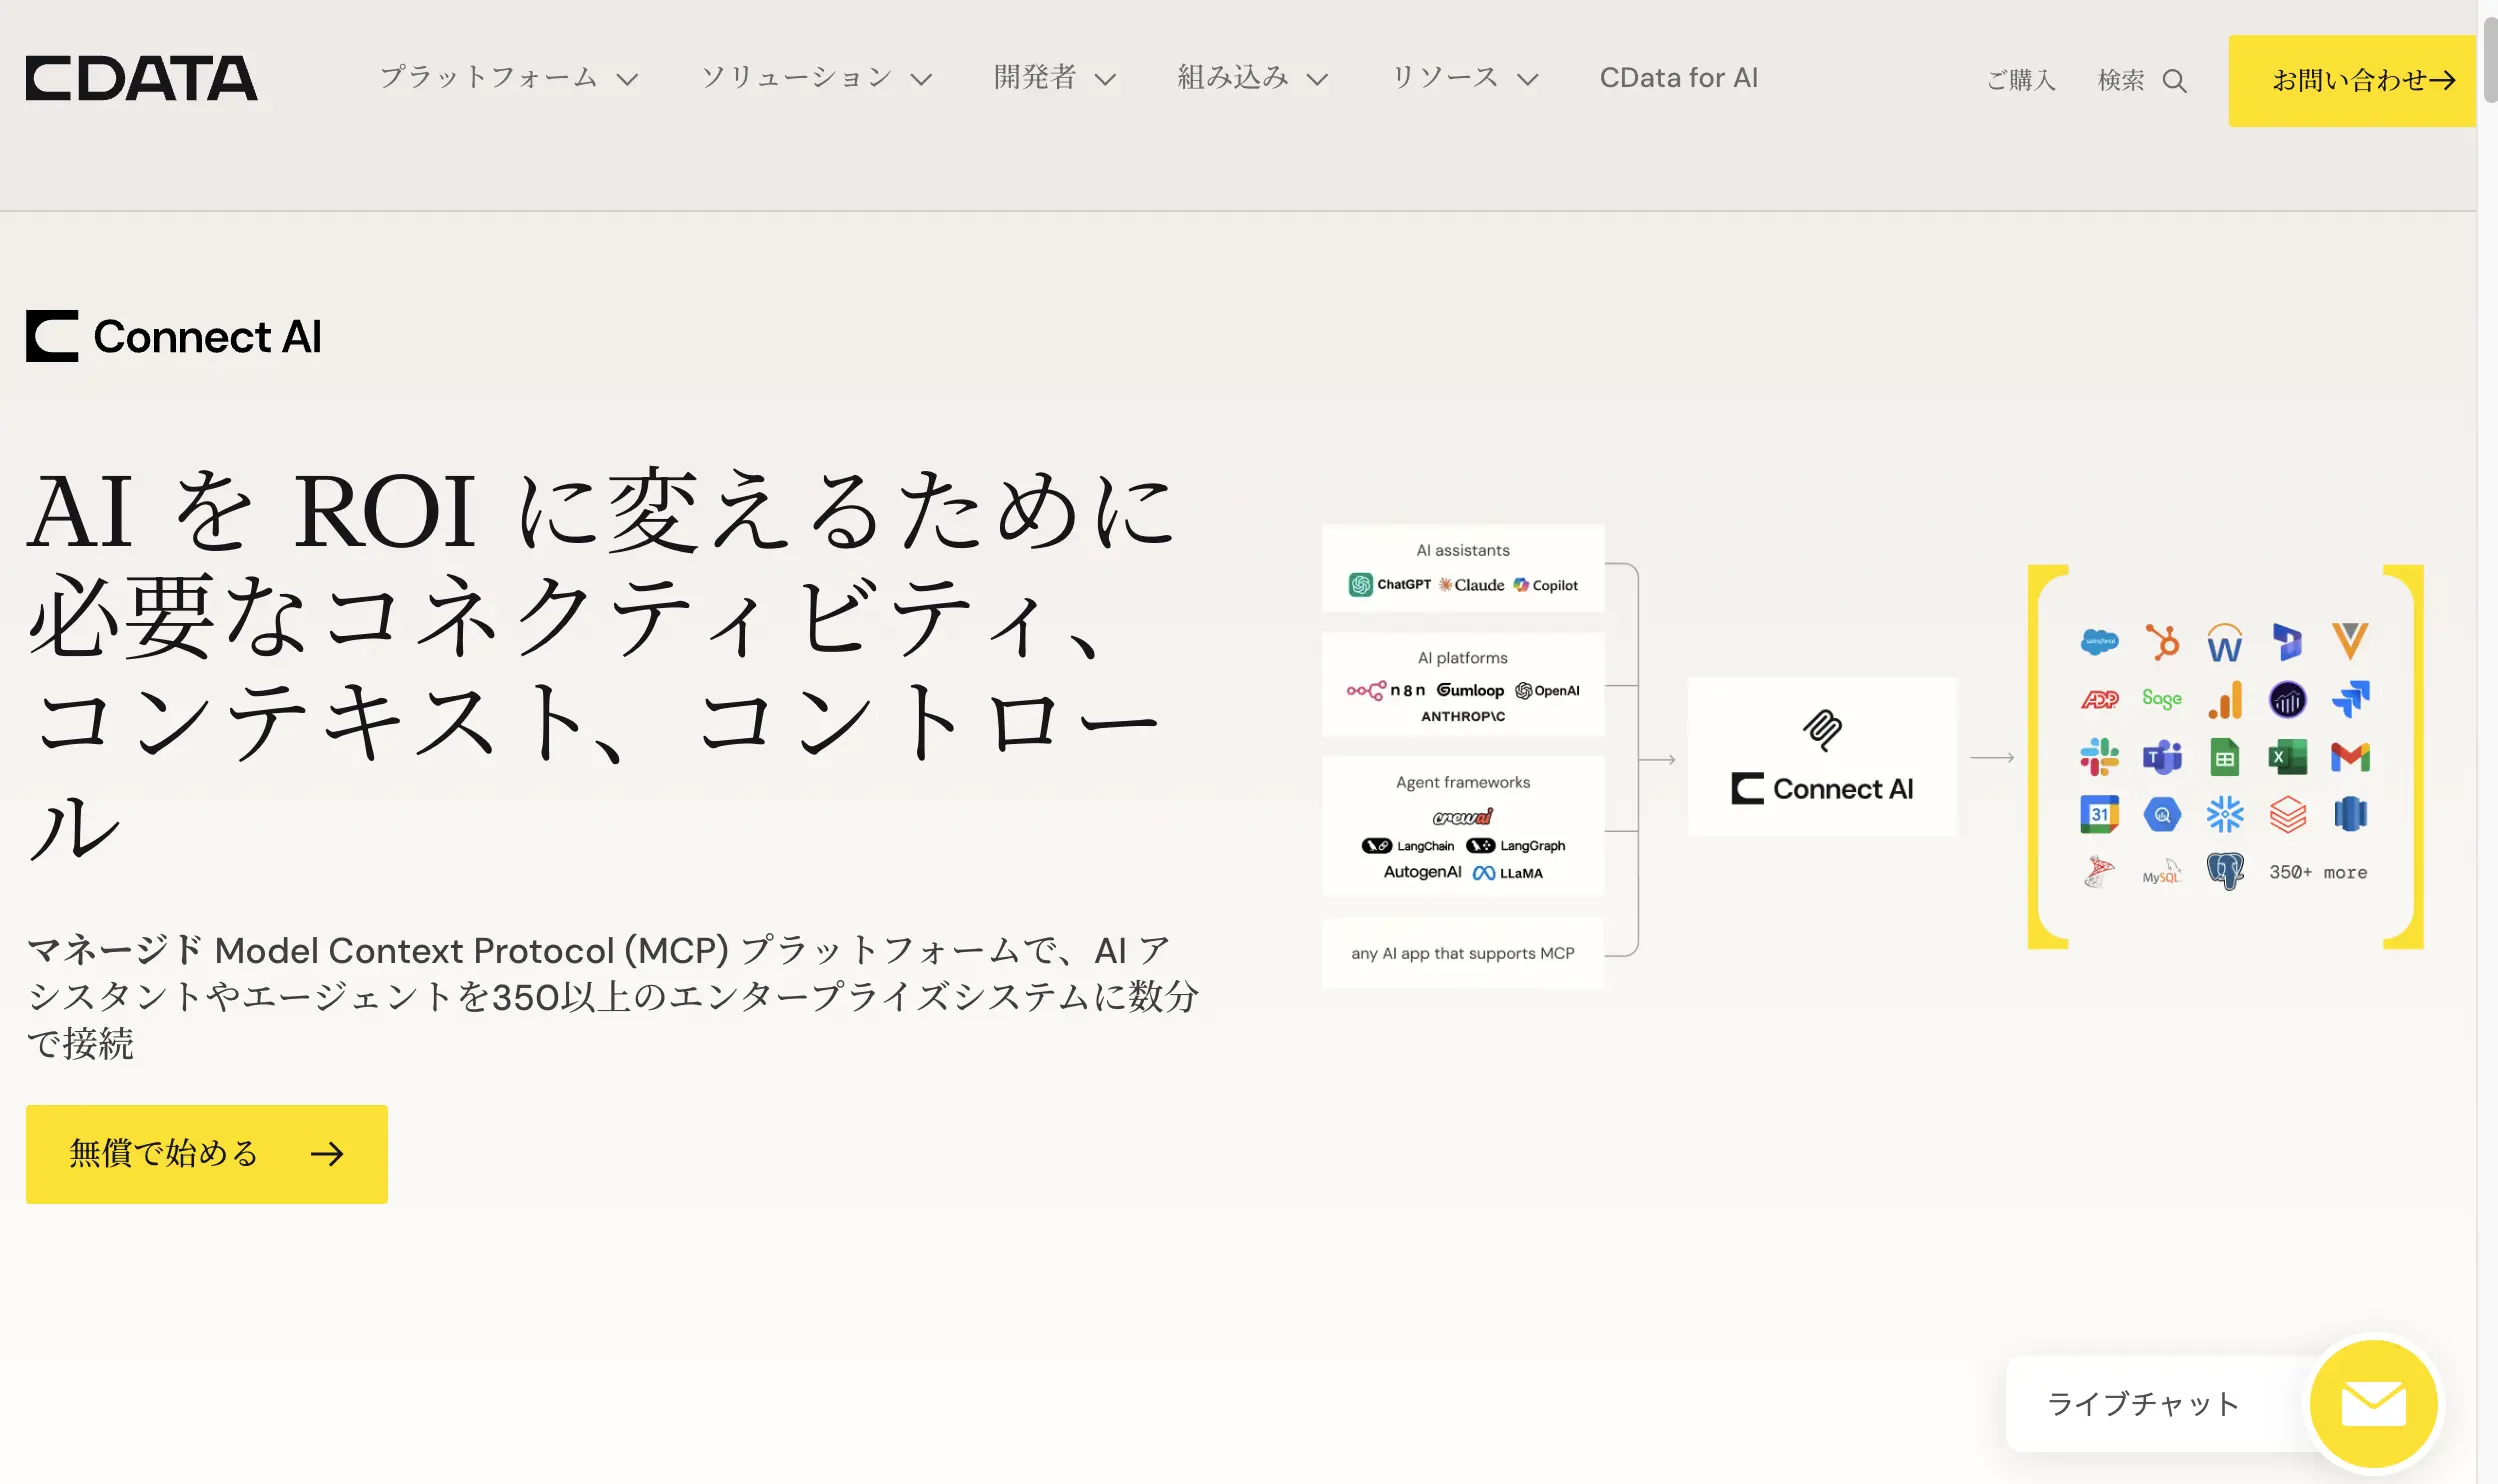The height and width of the screenshot is (1484, 2498).
Task: Go to ご購入 purchase page
Action: coord(2021,80)
